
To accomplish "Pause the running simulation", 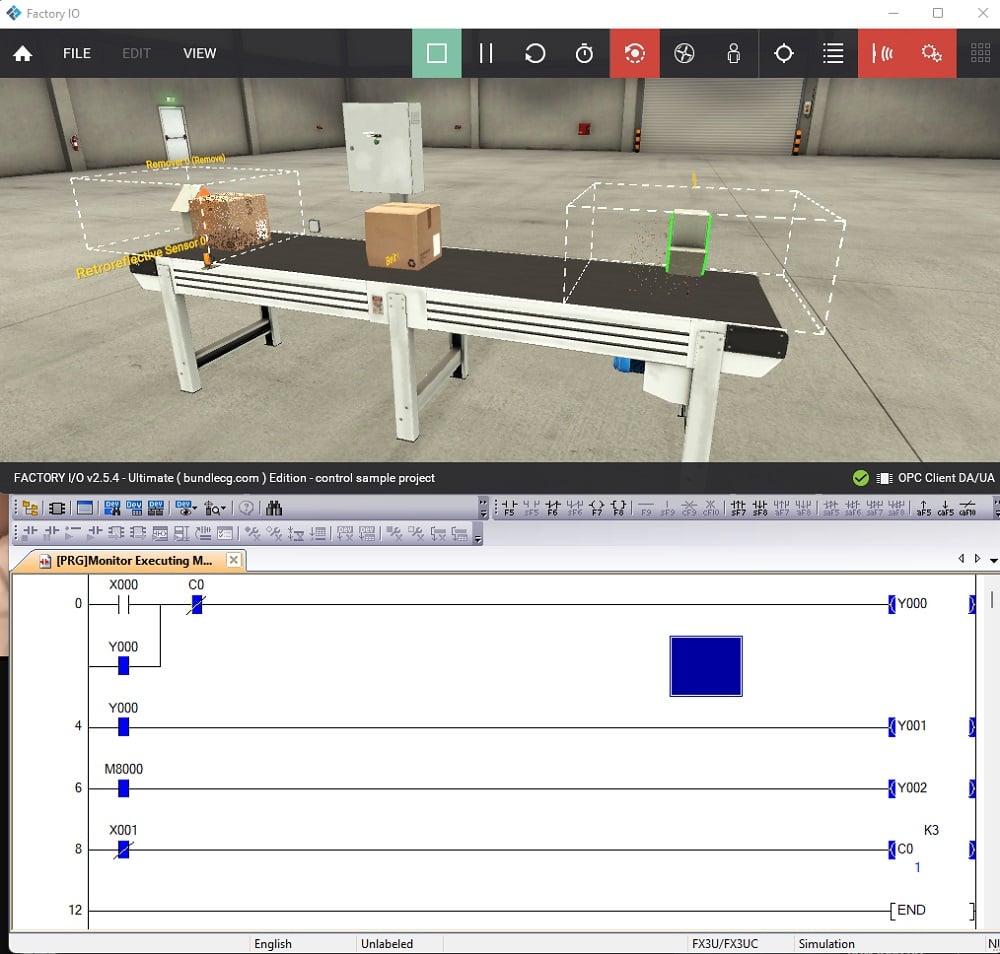I will pos(485,53).
